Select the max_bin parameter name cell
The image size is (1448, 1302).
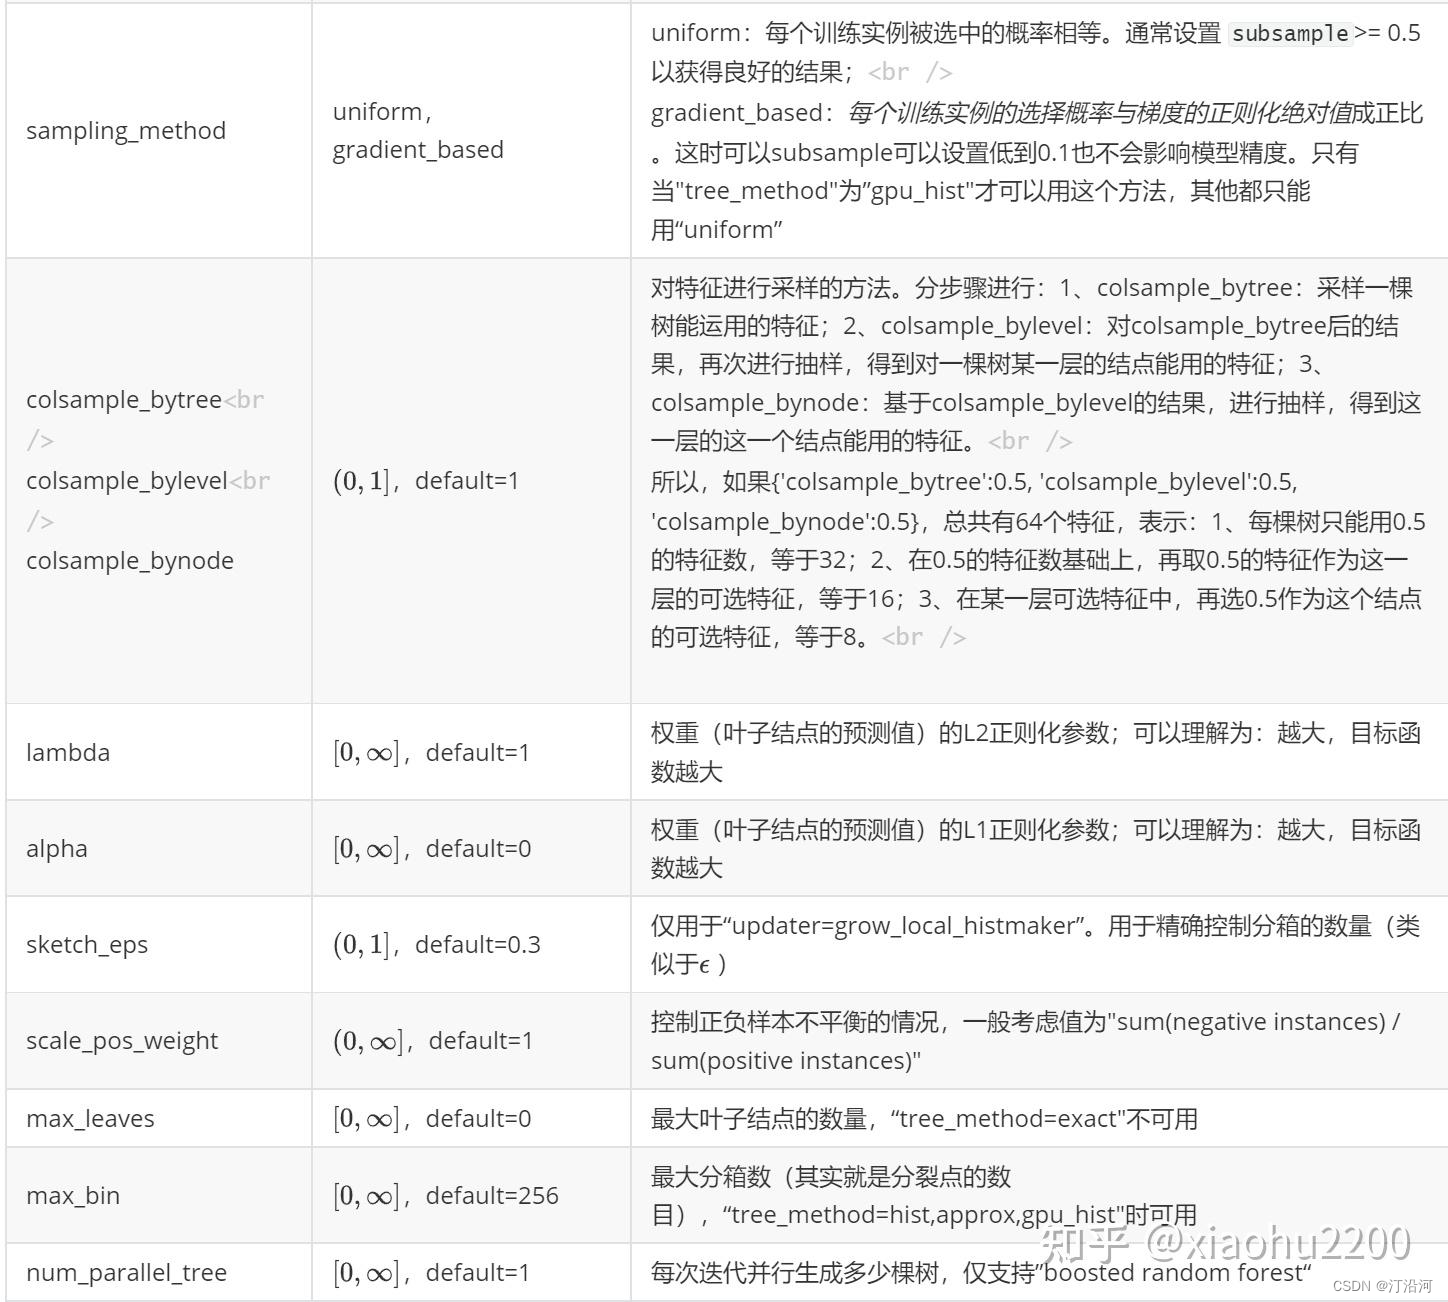pyautogui.click(x=159, y=1195)
